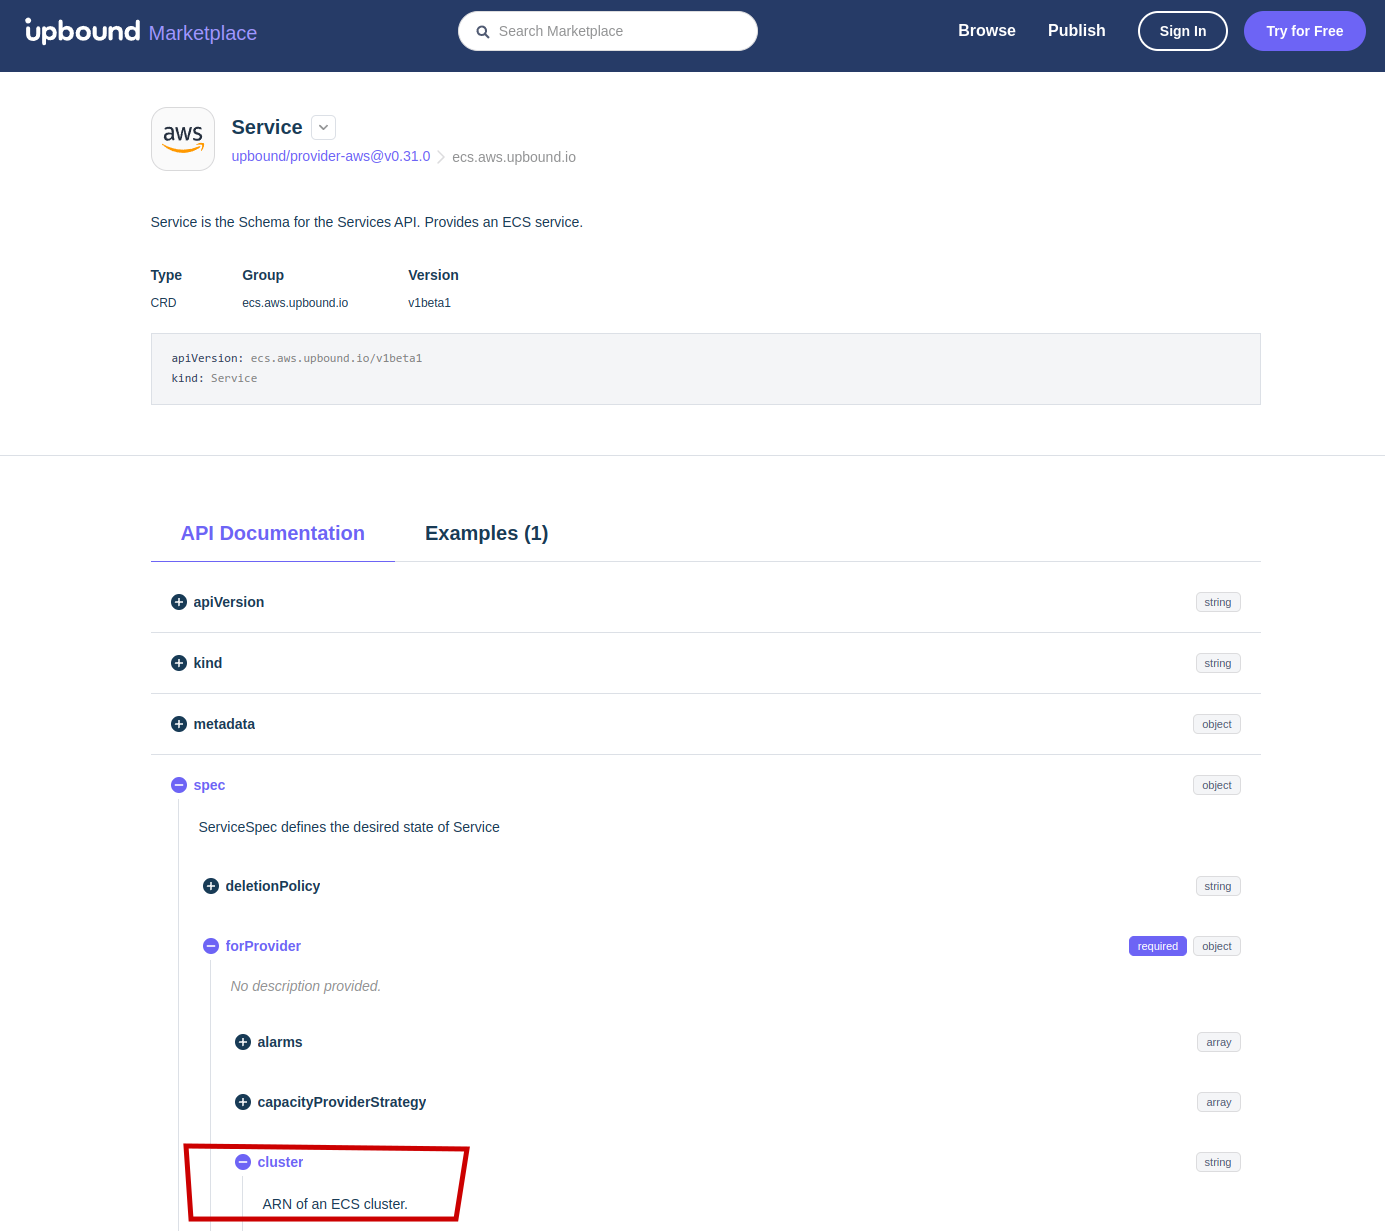Click the search magnifier icon
This screenshot has height=1231, width=1385.
coord(483,31)
